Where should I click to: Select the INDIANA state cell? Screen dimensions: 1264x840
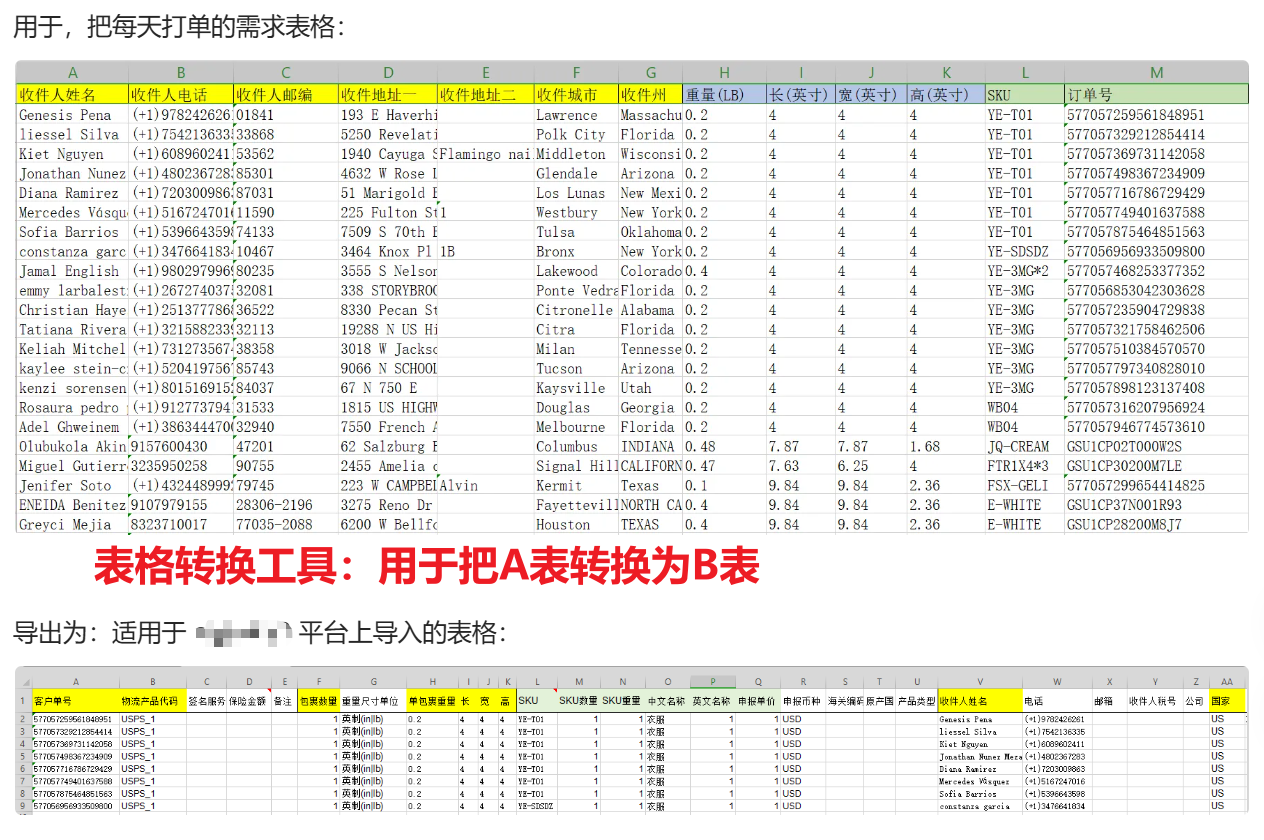click(650, 446)
